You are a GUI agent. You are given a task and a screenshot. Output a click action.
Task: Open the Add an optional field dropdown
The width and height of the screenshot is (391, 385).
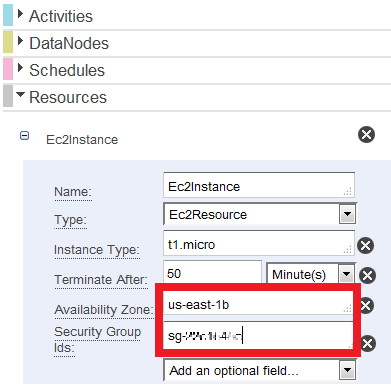coord(347,370)
